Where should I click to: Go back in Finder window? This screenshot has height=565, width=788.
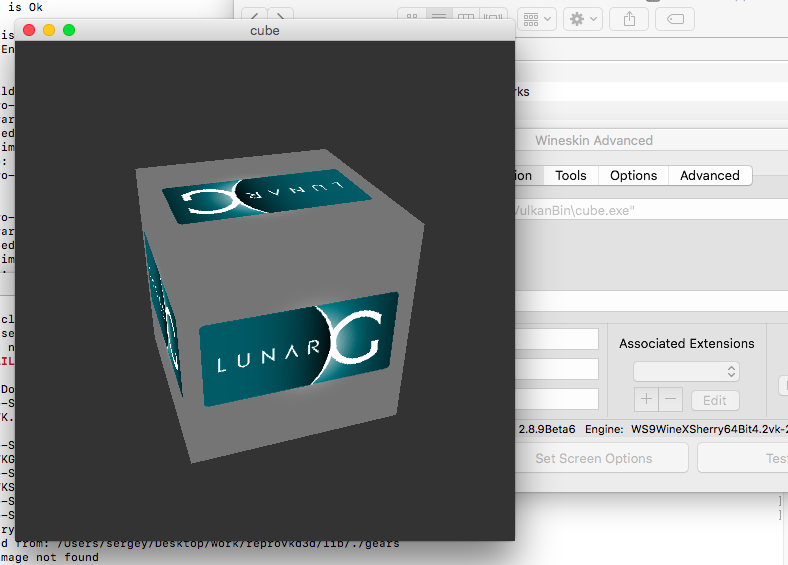(x=255, y=16)
